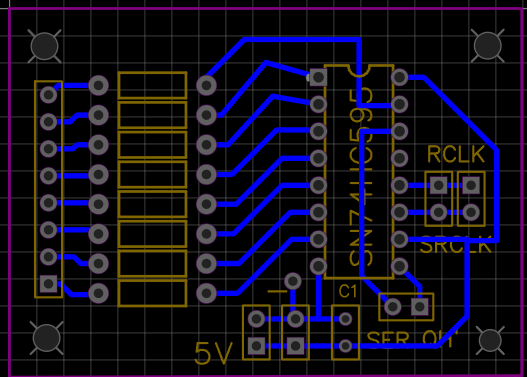This screenshot has width=527, height=377.
Task: Select the square pin 1 pad of SN74HC595
Action: [x=318, y=77]
